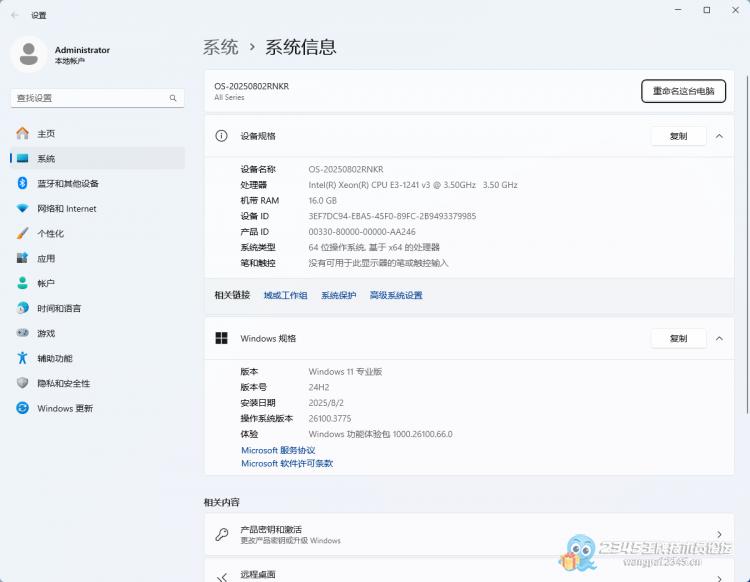This screenshot has width=750, height=582.
Task: Click install date value 2025/8/2
Action: [326, 403]
